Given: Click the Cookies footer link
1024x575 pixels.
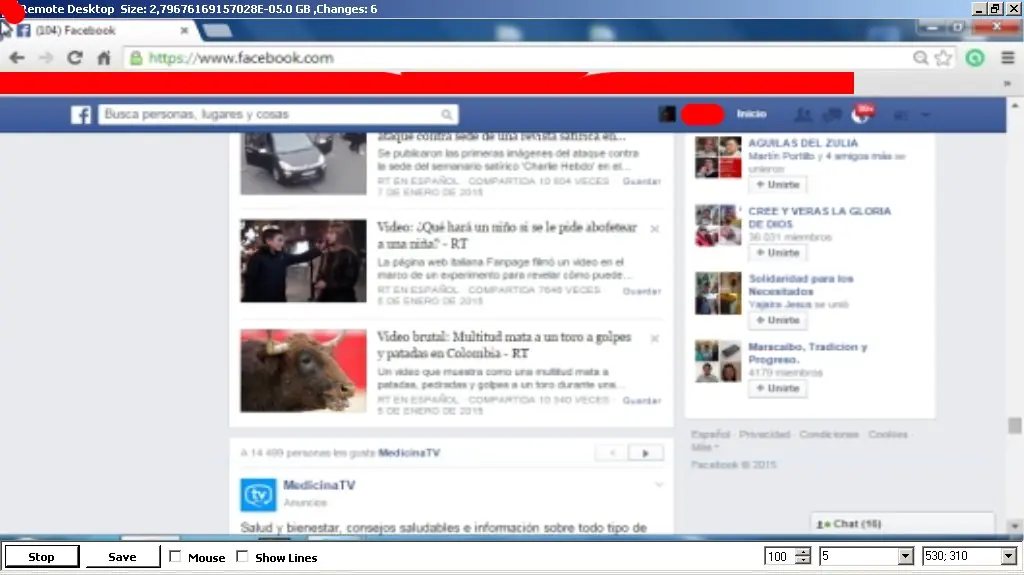Looking at the screenshot, I should point(888,435).
